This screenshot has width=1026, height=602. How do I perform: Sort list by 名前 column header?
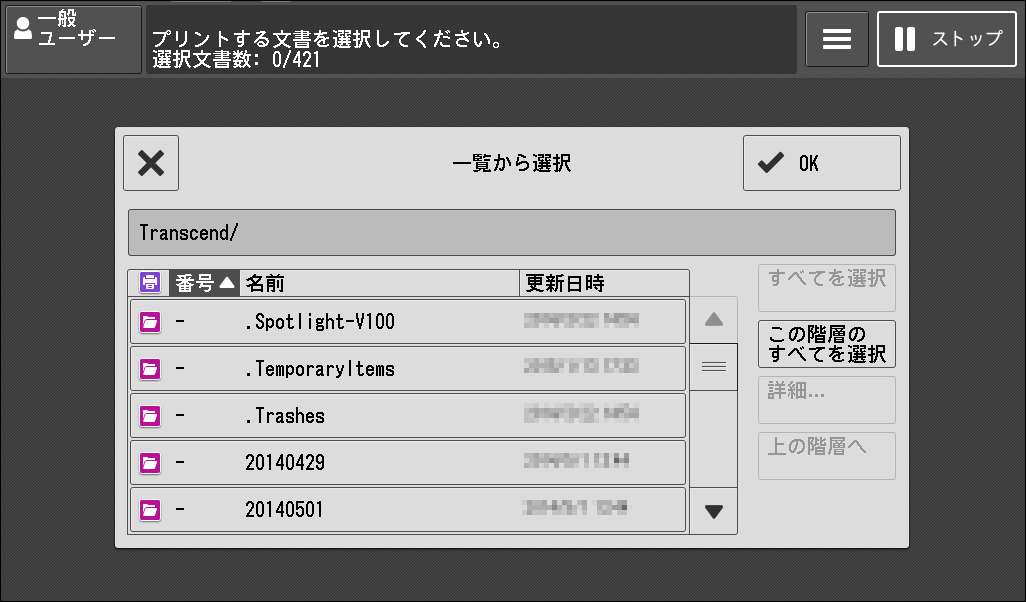[380, 283]
